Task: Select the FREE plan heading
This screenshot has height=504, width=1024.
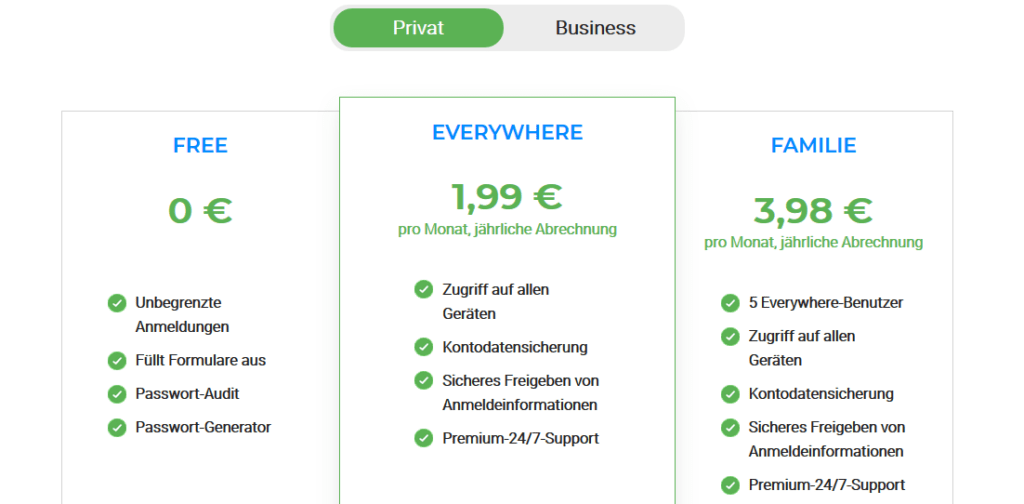Action: [x=200, y=146]
